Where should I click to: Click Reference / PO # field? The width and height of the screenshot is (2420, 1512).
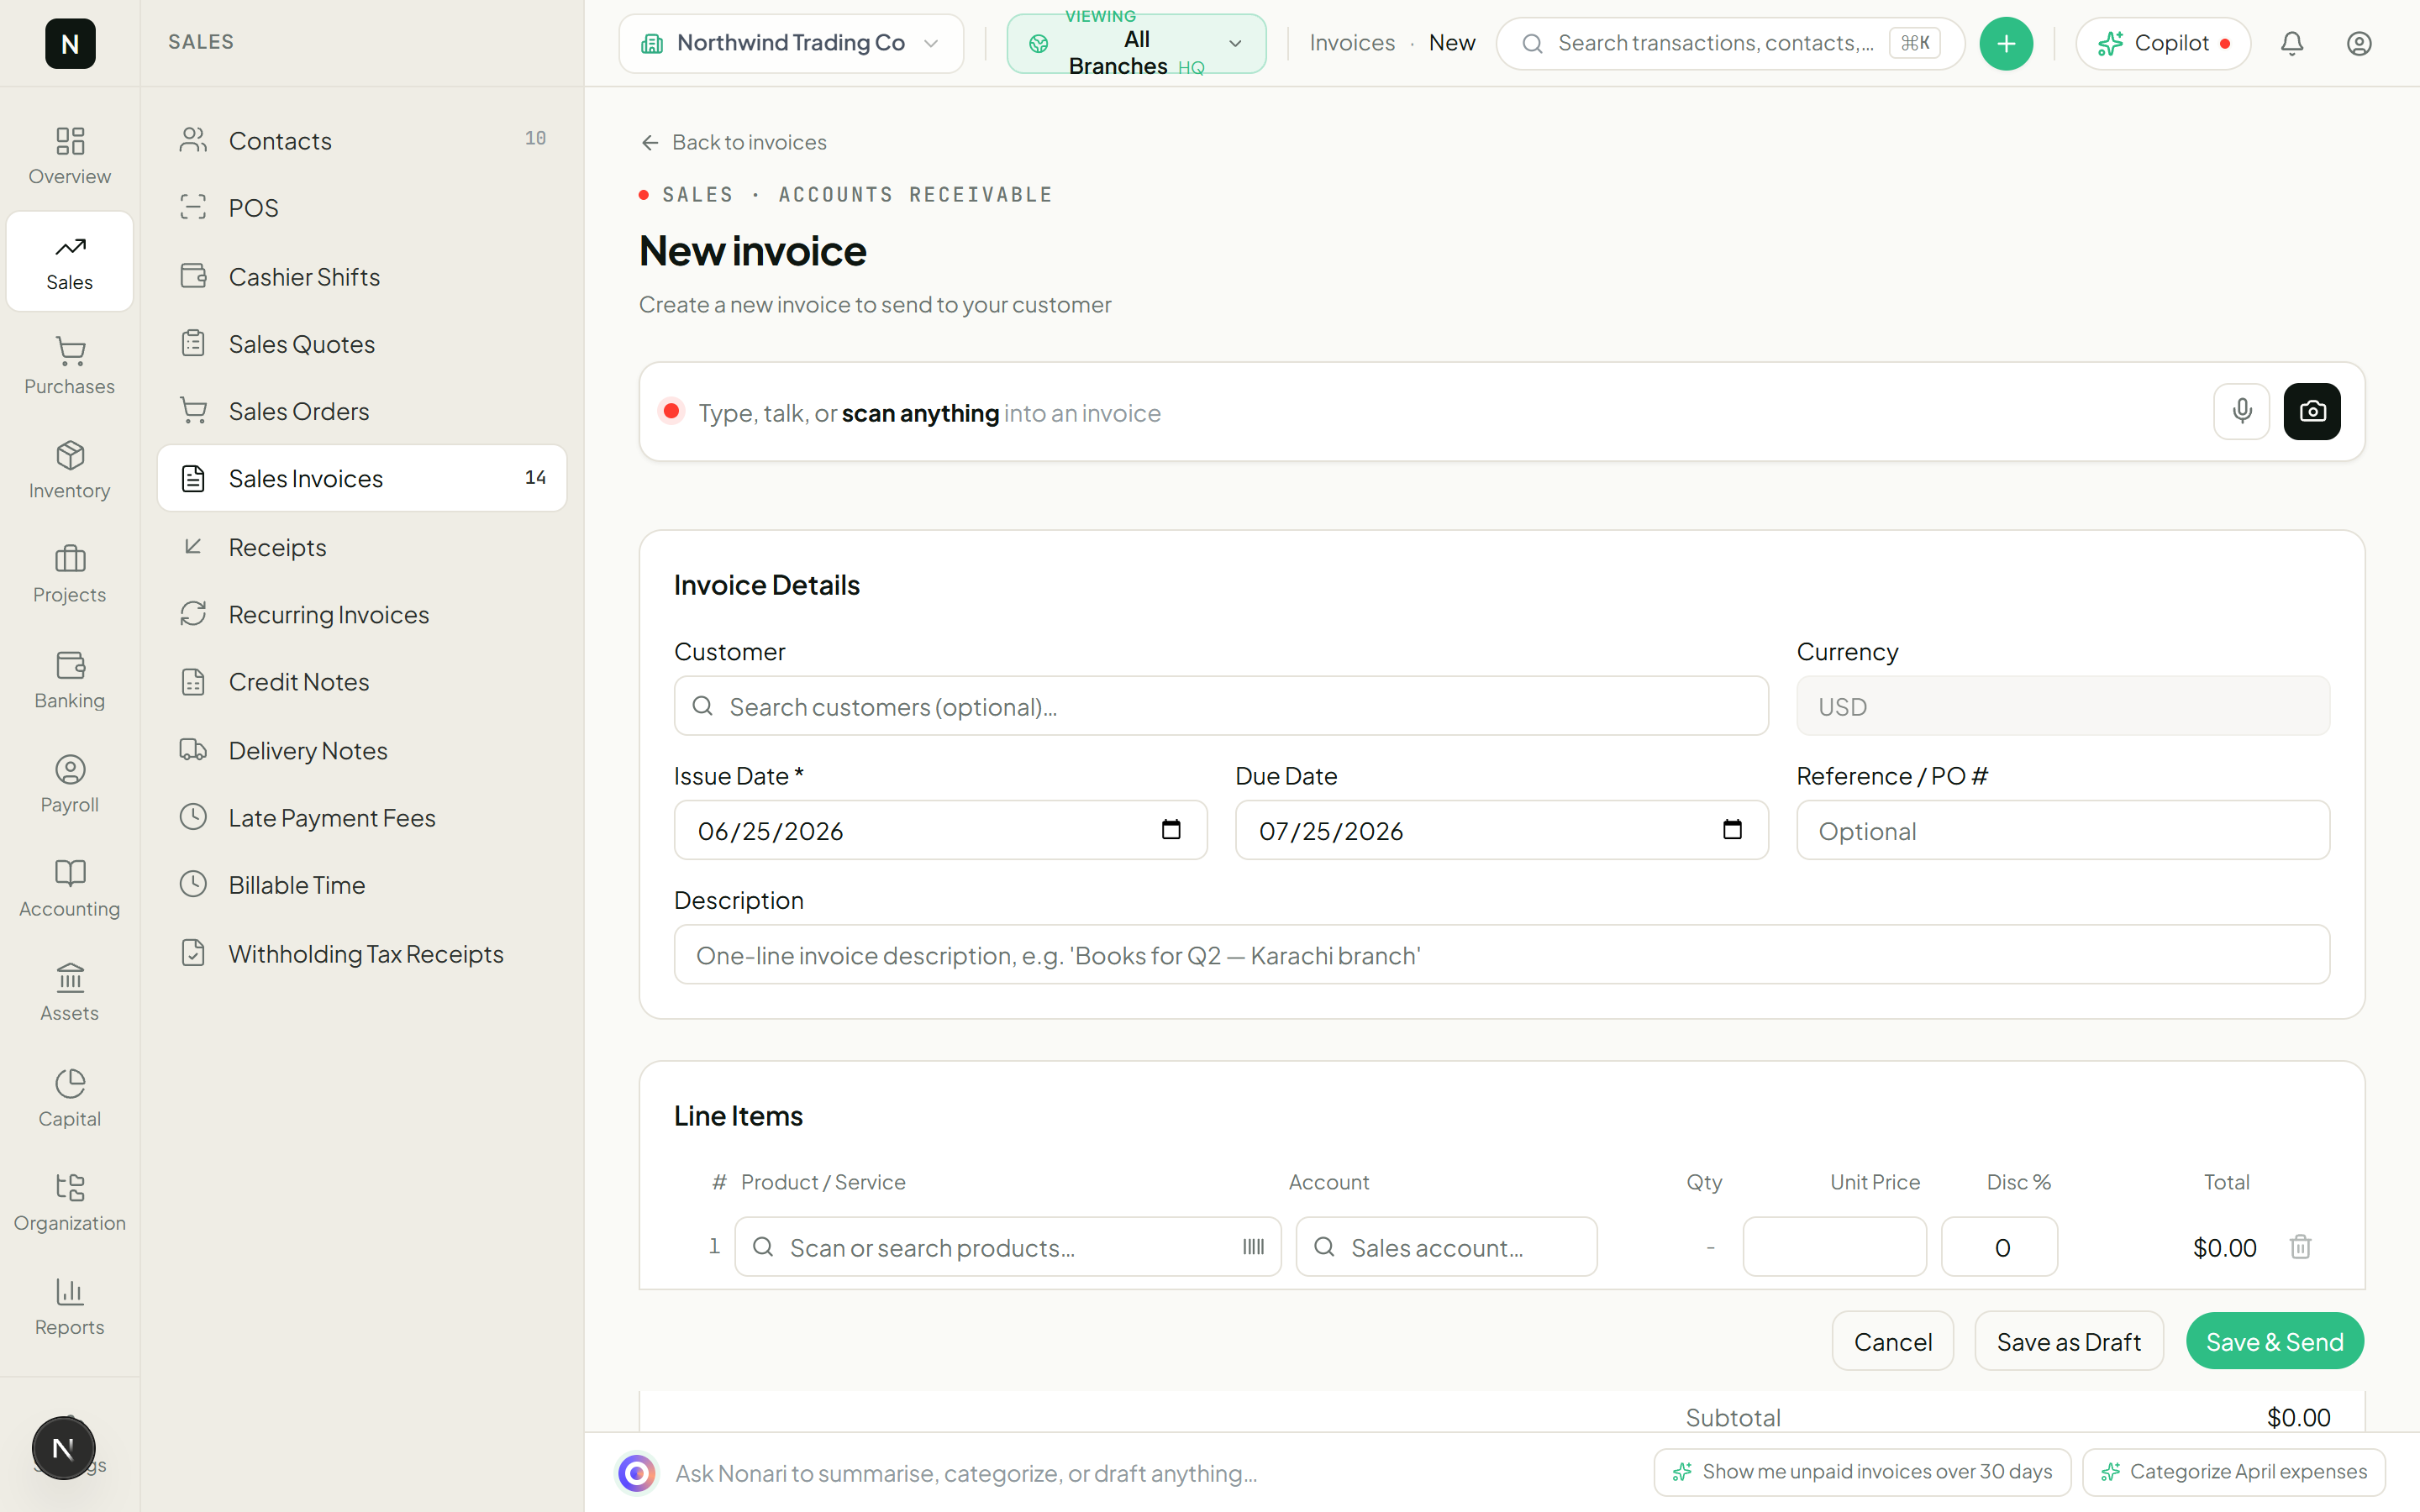[x=2063, y=830]
